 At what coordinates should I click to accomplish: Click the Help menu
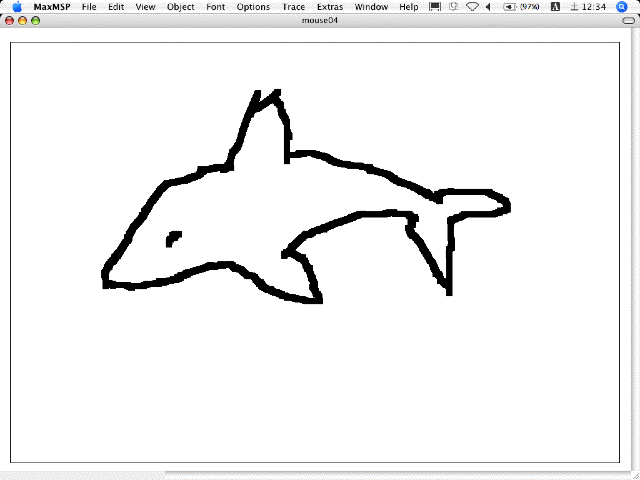[x=409, y=7]
